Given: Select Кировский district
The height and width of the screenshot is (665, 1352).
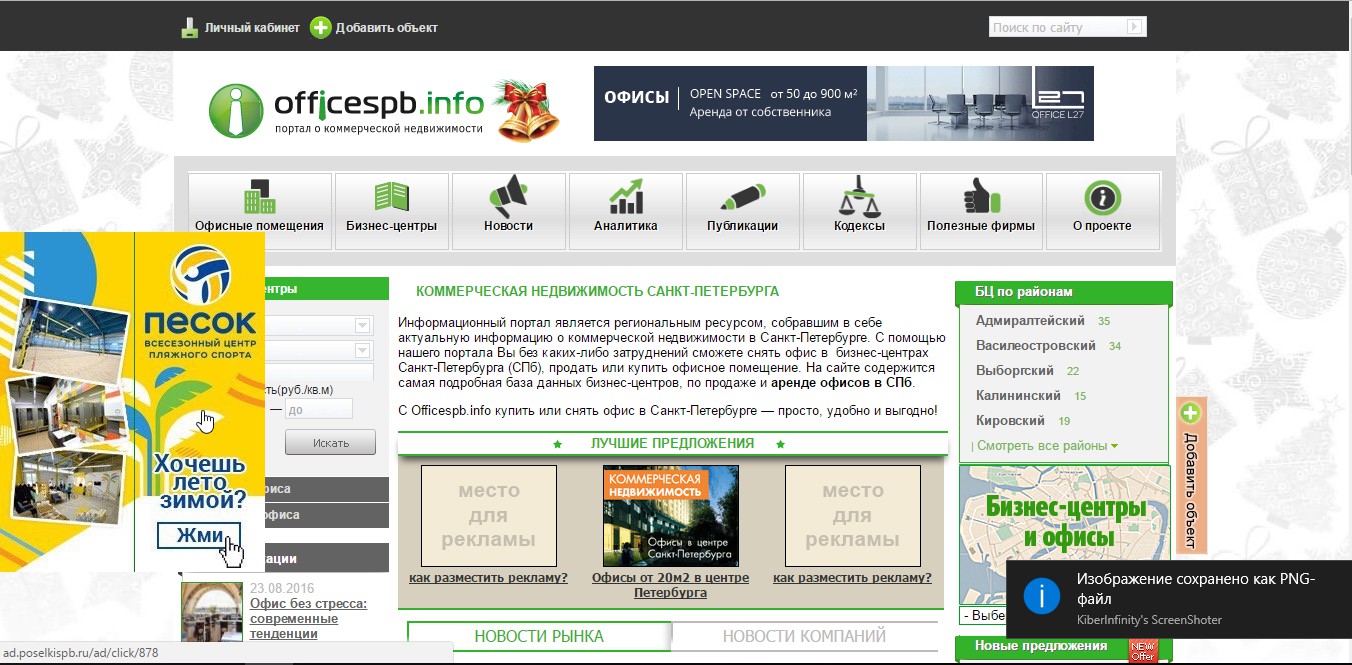Looking at the screenshot, I should 1010,421.
